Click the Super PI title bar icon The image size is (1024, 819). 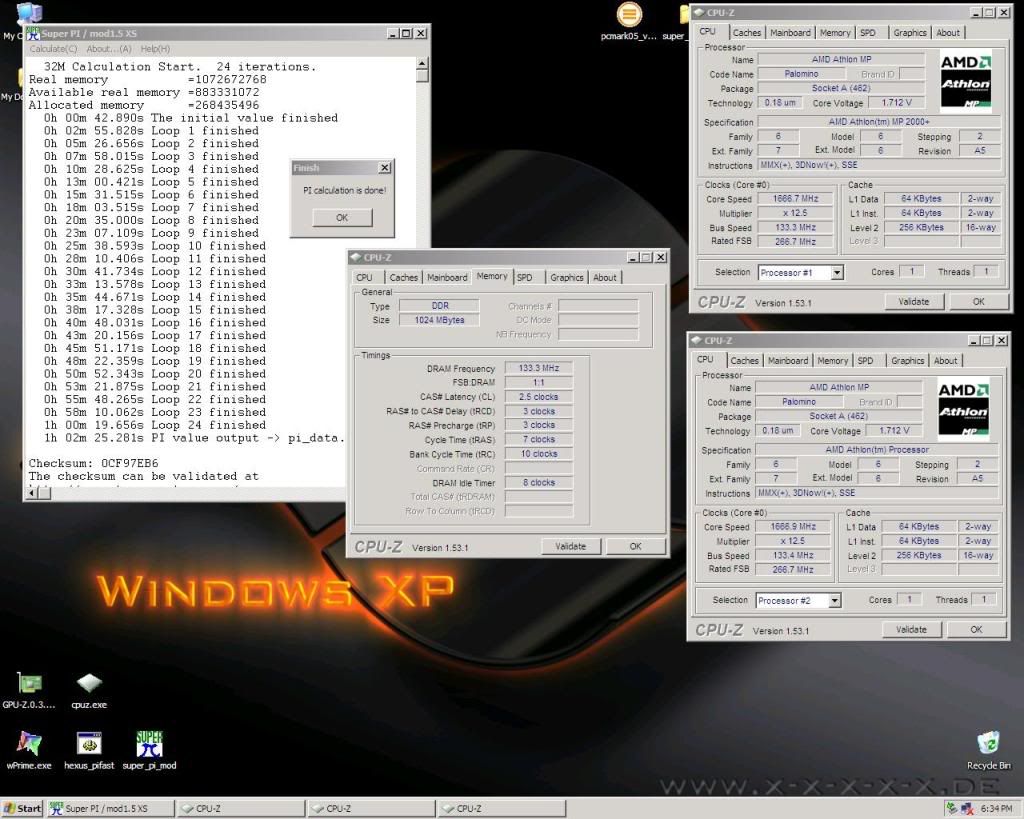34,33
